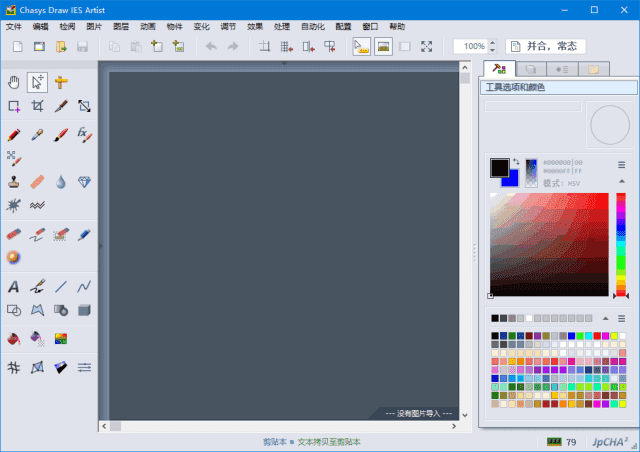Open the 效果 menu
This screenshot has width=640, height=452.
point(255,25)
